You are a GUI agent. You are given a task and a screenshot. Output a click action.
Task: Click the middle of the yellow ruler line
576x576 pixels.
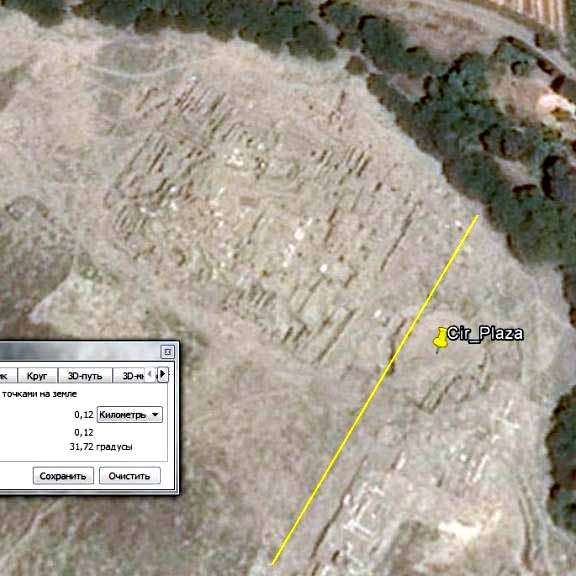coord(375,390)
